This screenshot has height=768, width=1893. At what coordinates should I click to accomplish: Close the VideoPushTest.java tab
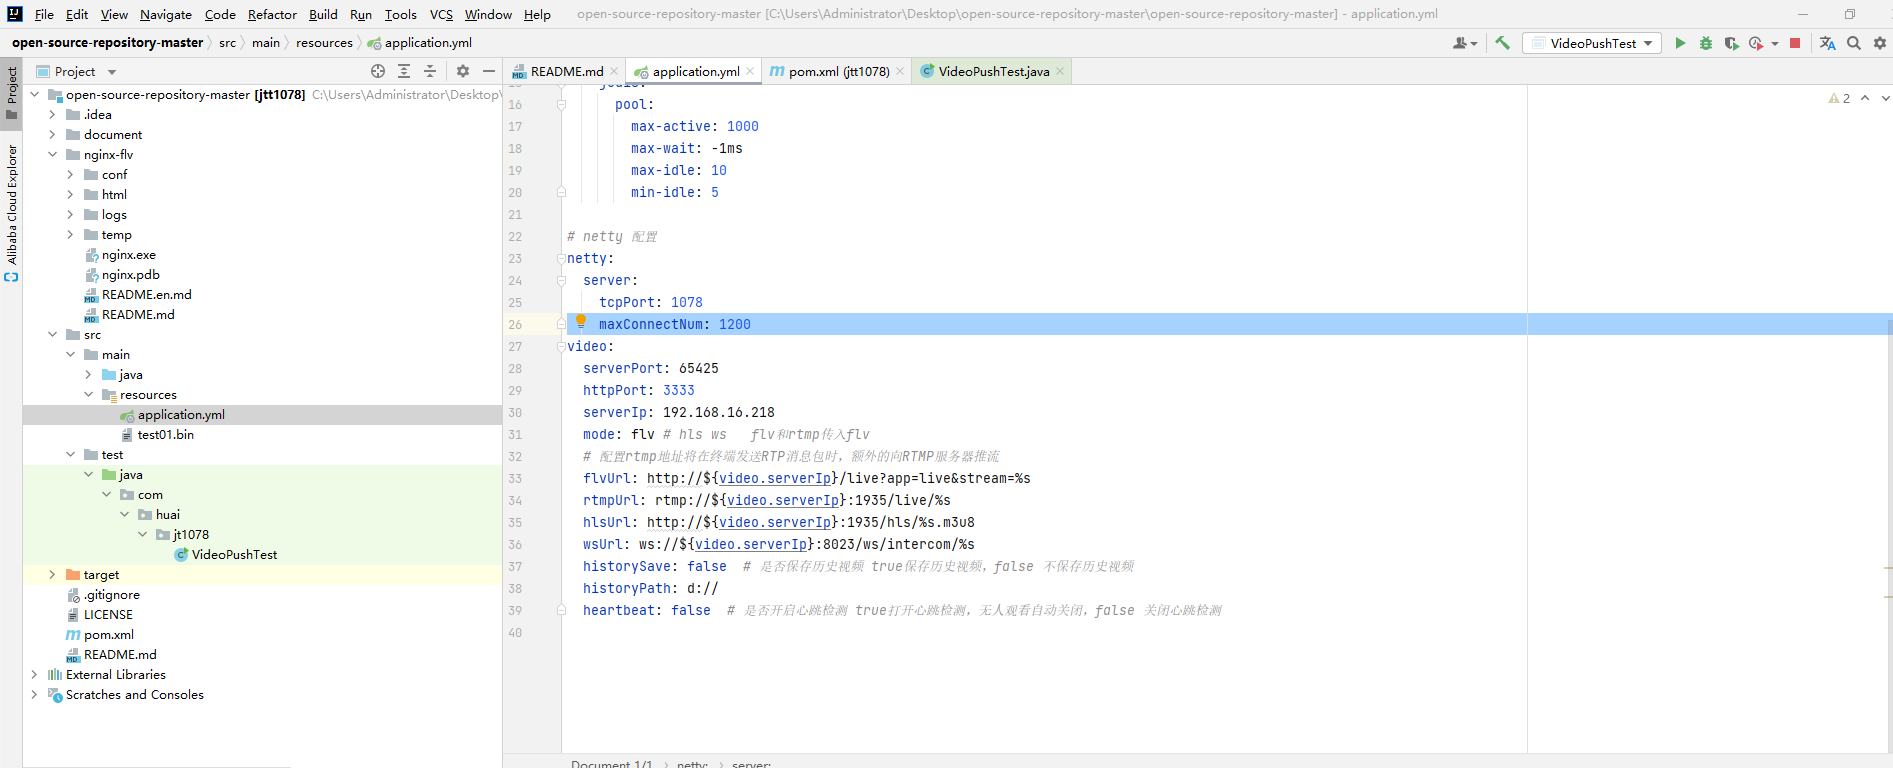point(1060,71)
